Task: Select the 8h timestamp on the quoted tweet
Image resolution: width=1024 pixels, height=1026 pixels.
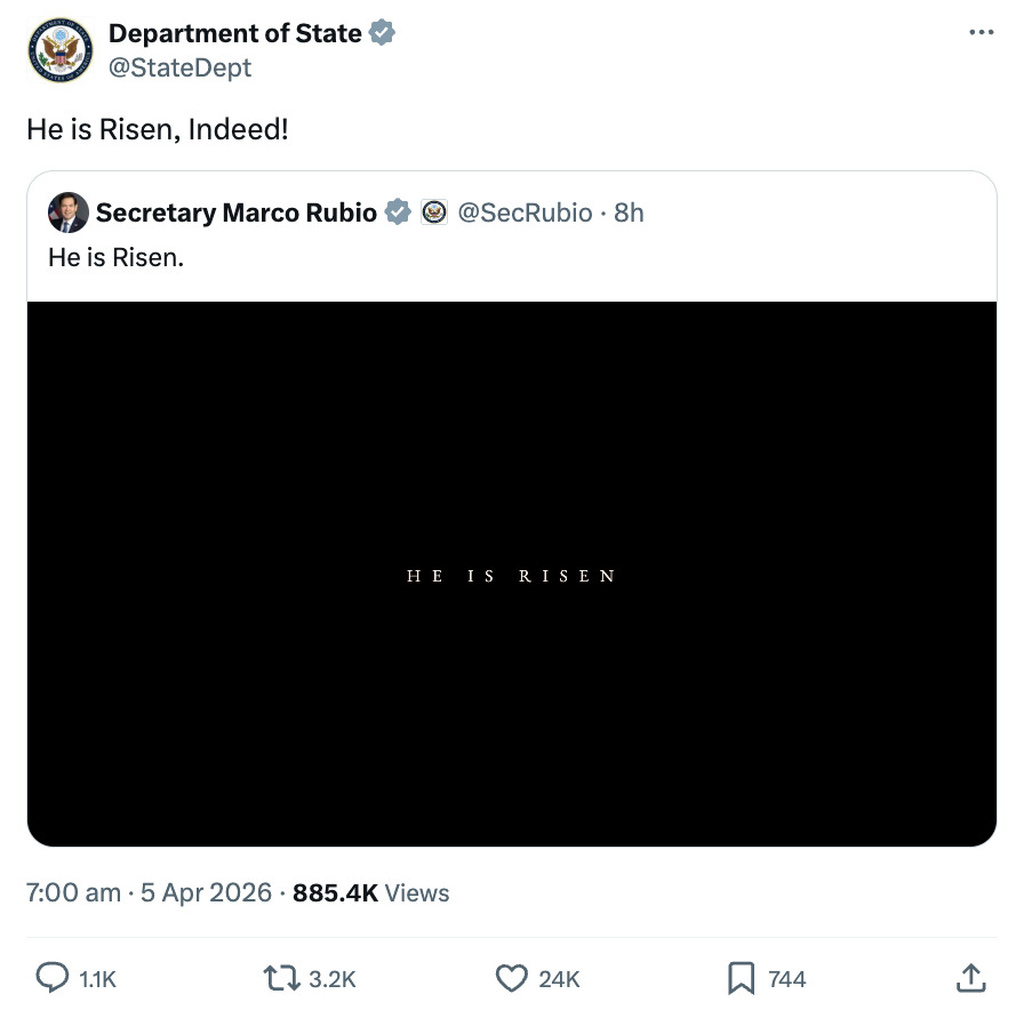Action: pyautogui.click(x=629, y=212)
